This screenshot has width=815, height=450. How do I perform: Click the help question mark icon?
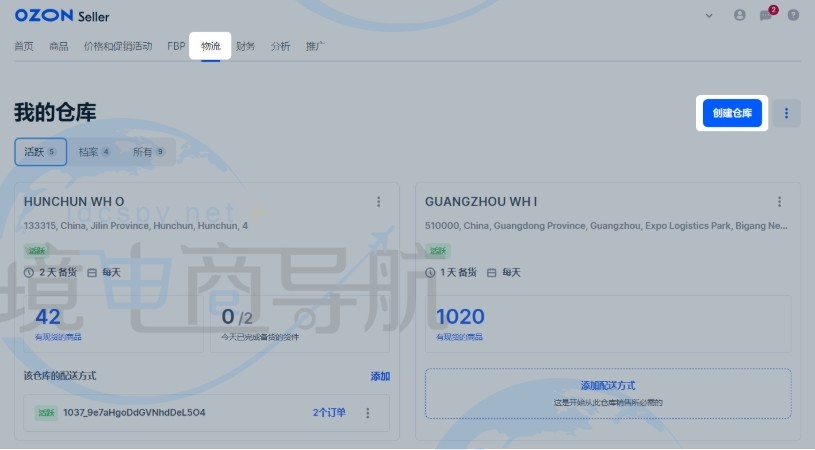pyautogui.click(x=793, y=15)
